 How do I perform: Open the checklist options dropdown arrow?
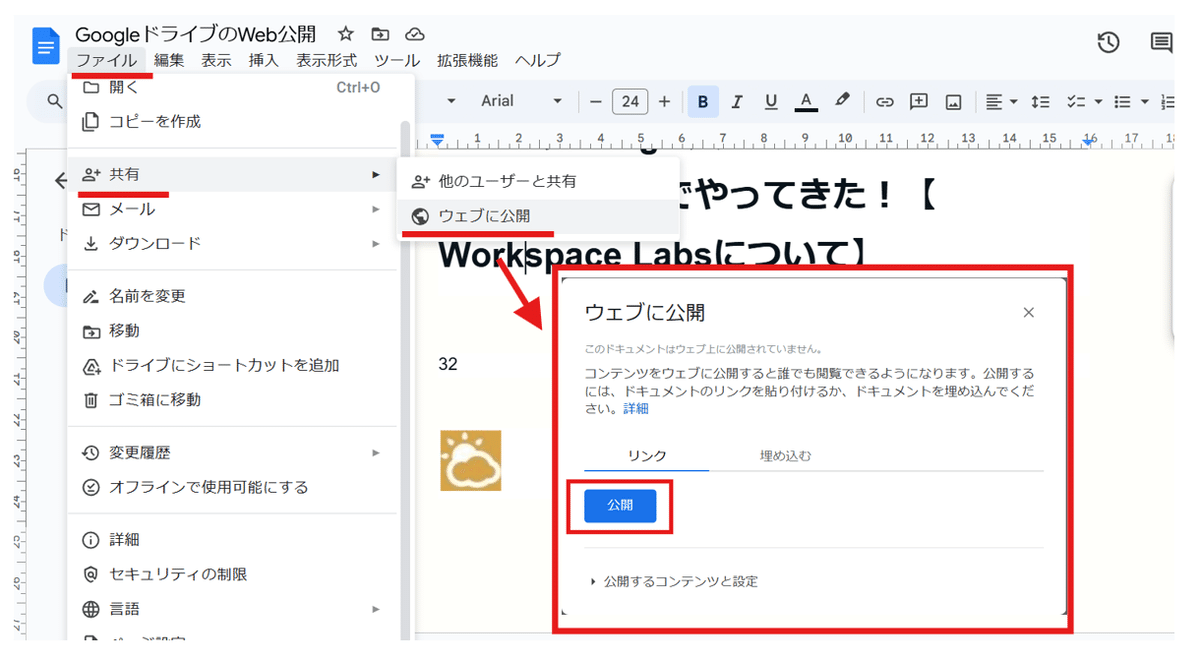pos(1097,101)
